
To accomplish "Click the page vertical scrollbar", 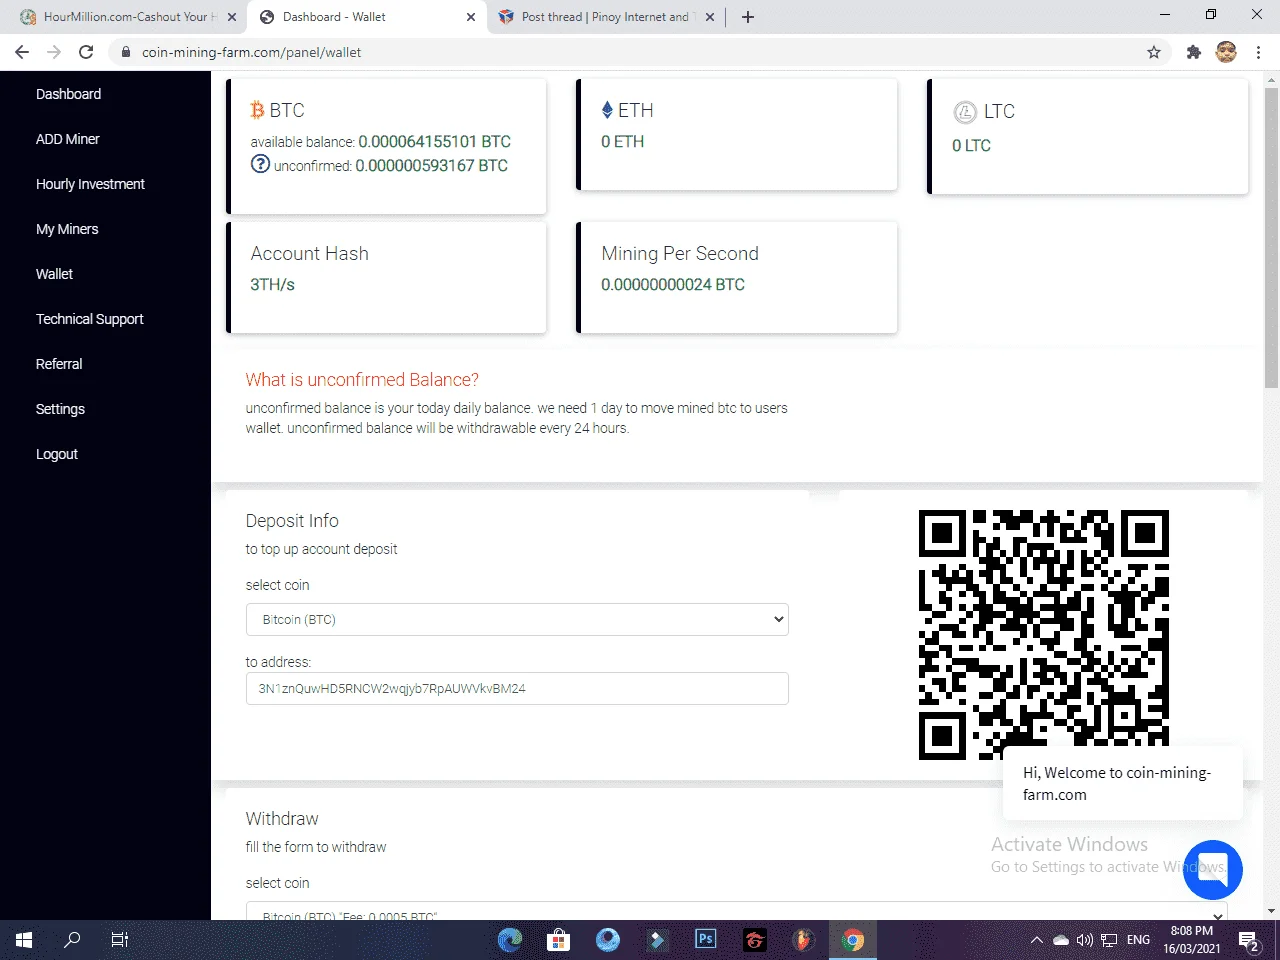I will 1271,238.
